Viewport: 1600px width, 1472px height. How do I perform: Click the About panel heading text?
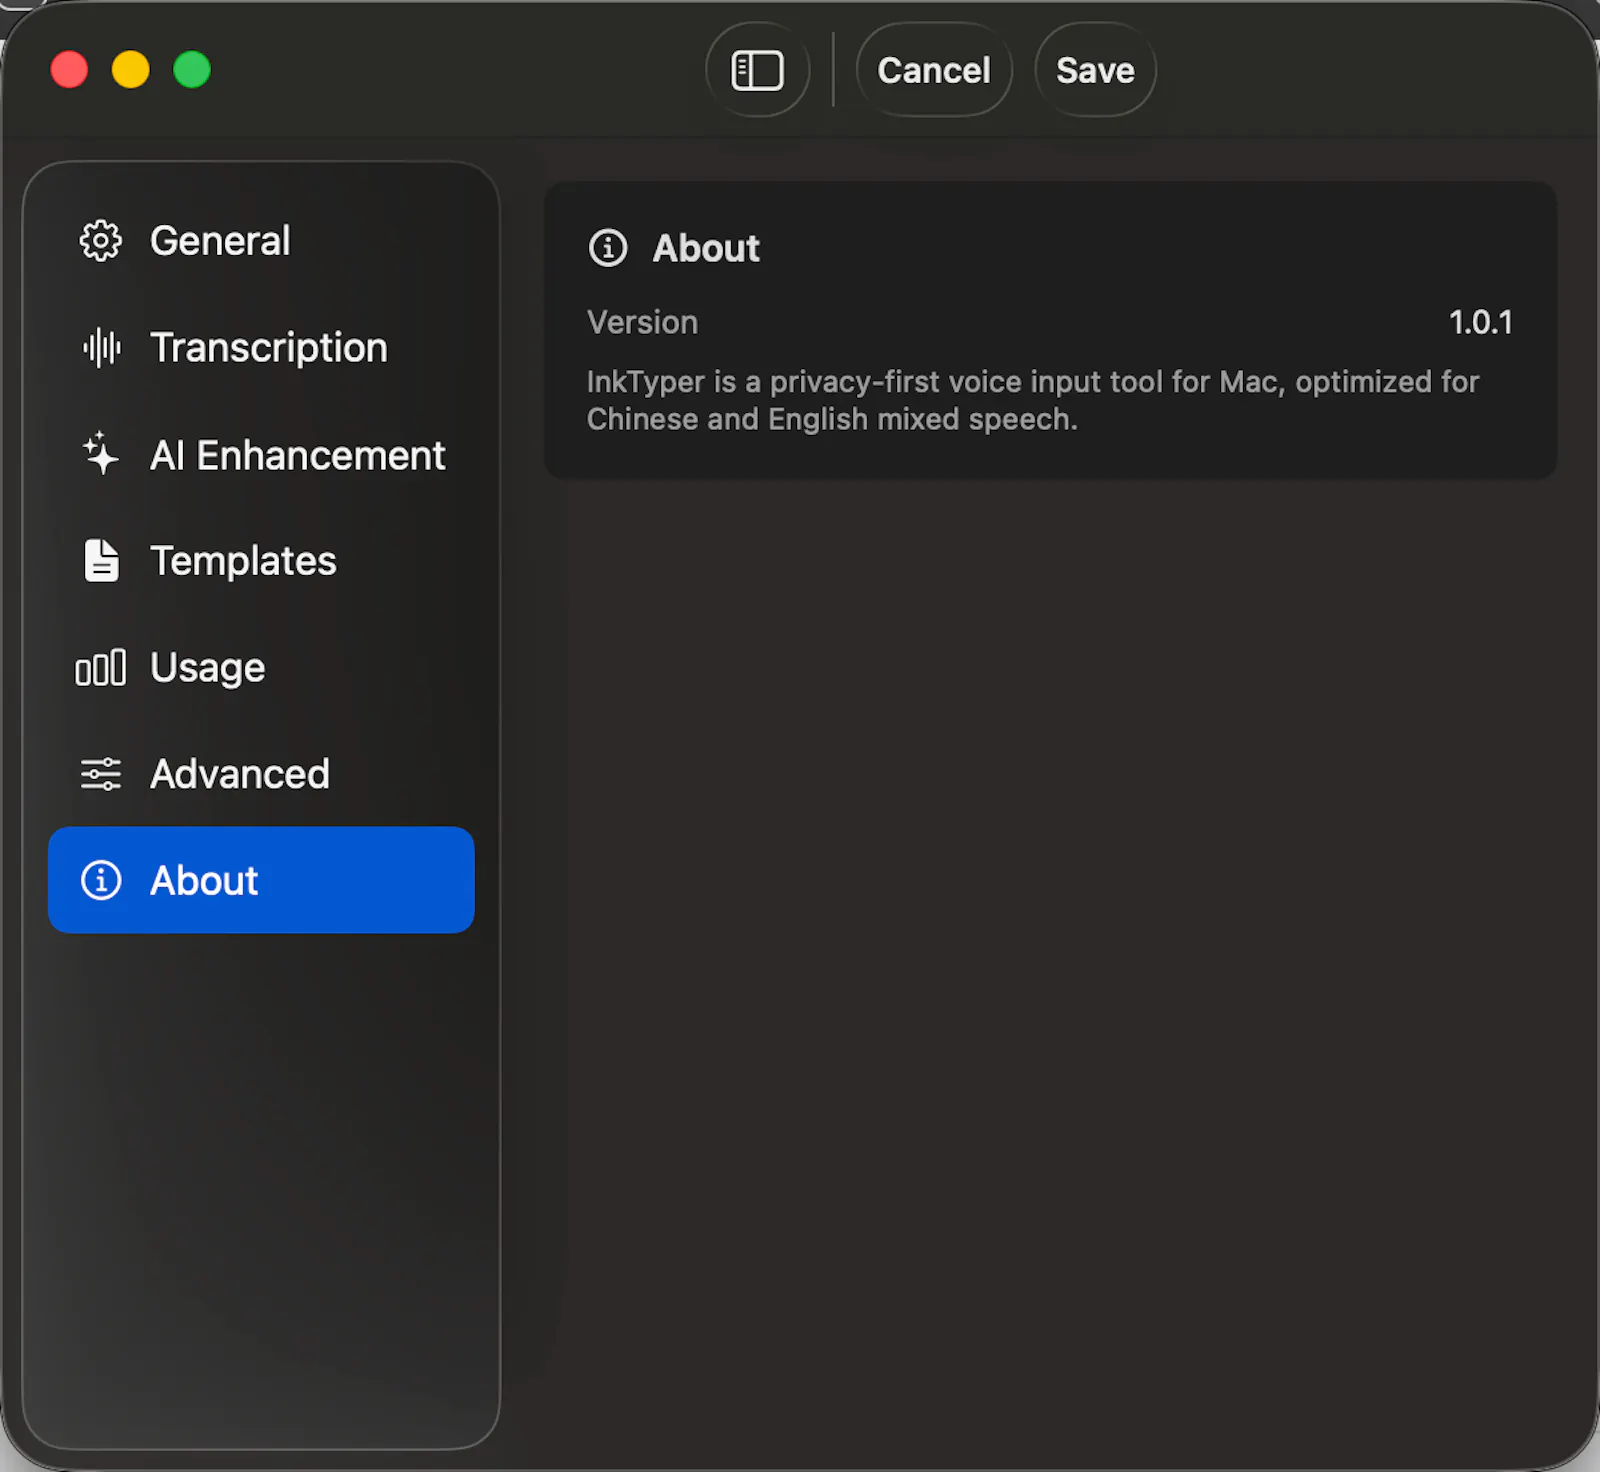click(706, 248)
